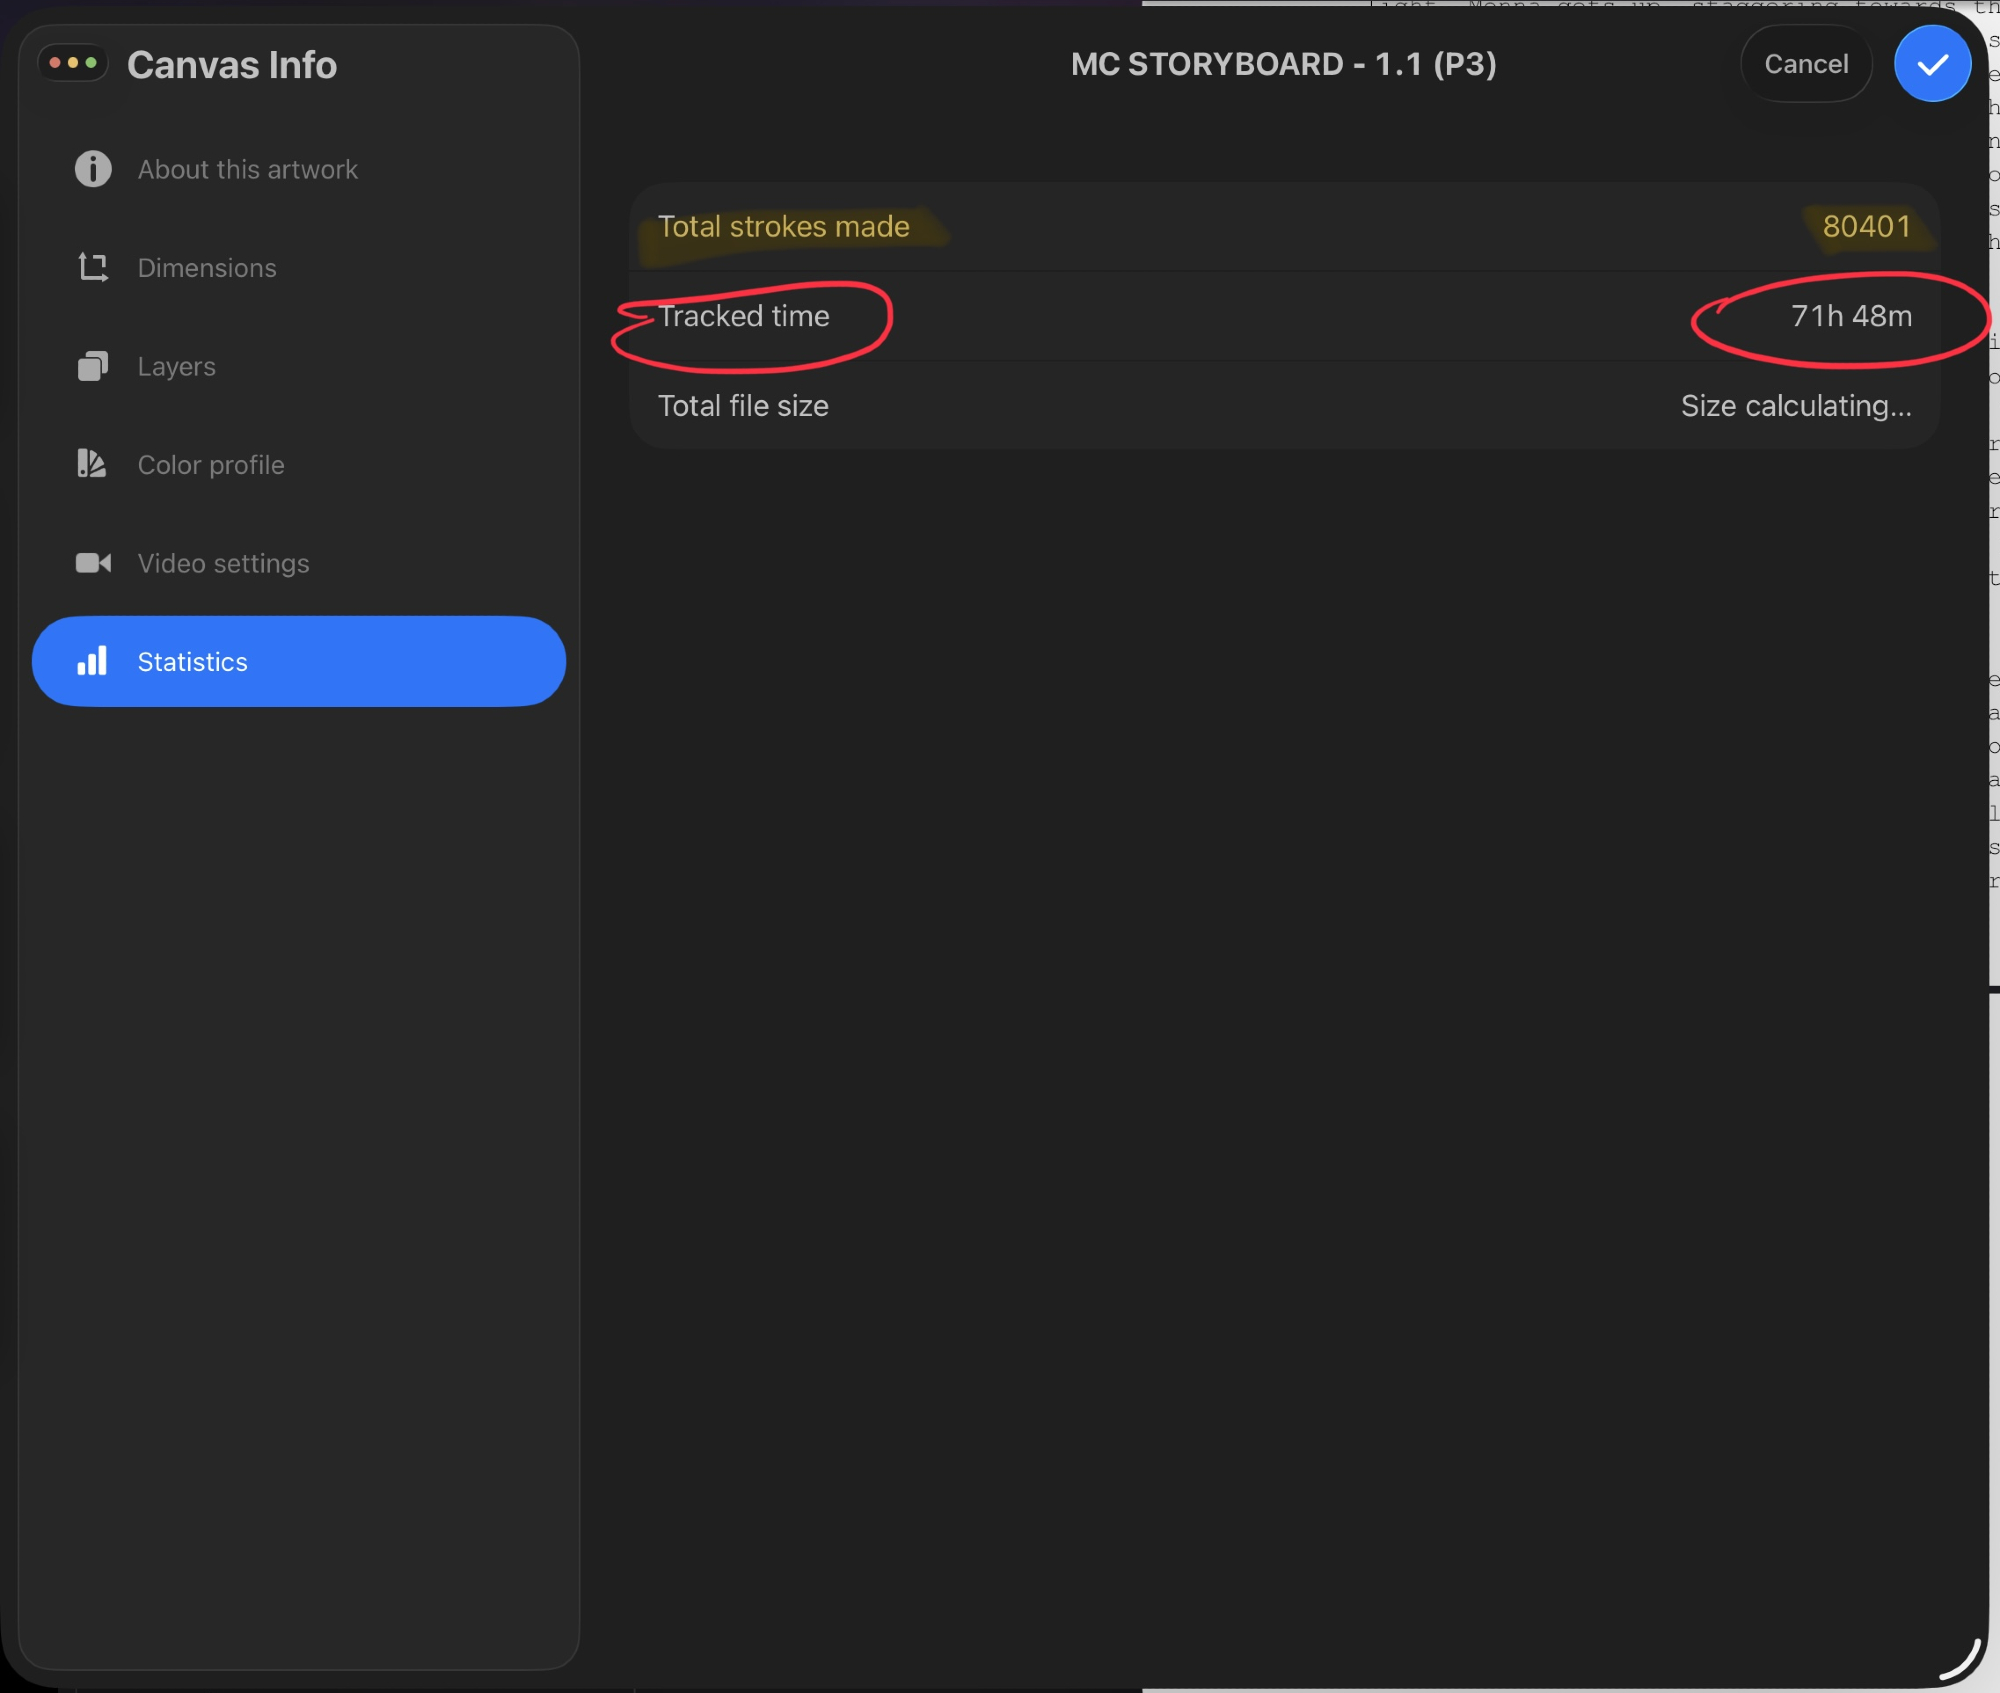Click the video camera icon in sidebar
2000x1693 pixels.
pyautogui.click(x=93, y=563)
